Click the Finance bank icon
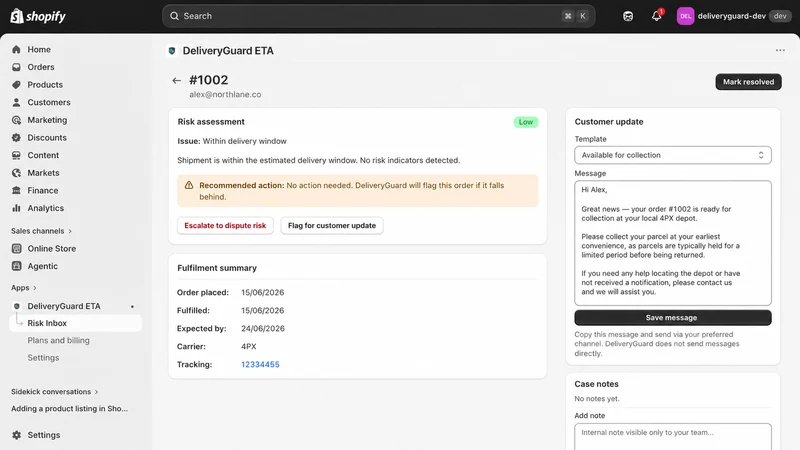Viewport: 800px width, 450px height. [16, 190]
